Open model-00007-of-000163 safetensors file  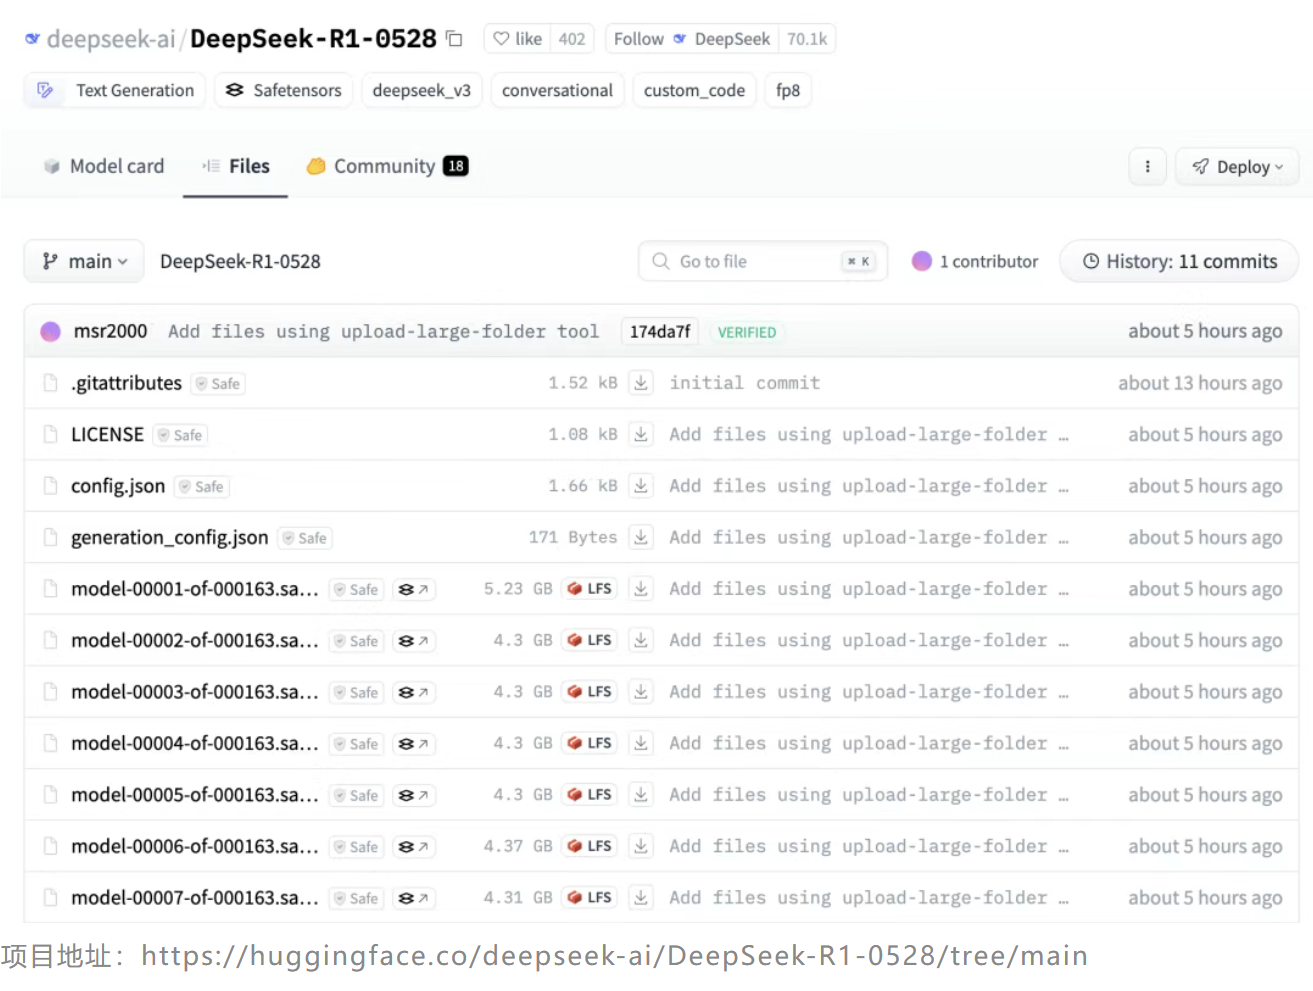195,898
